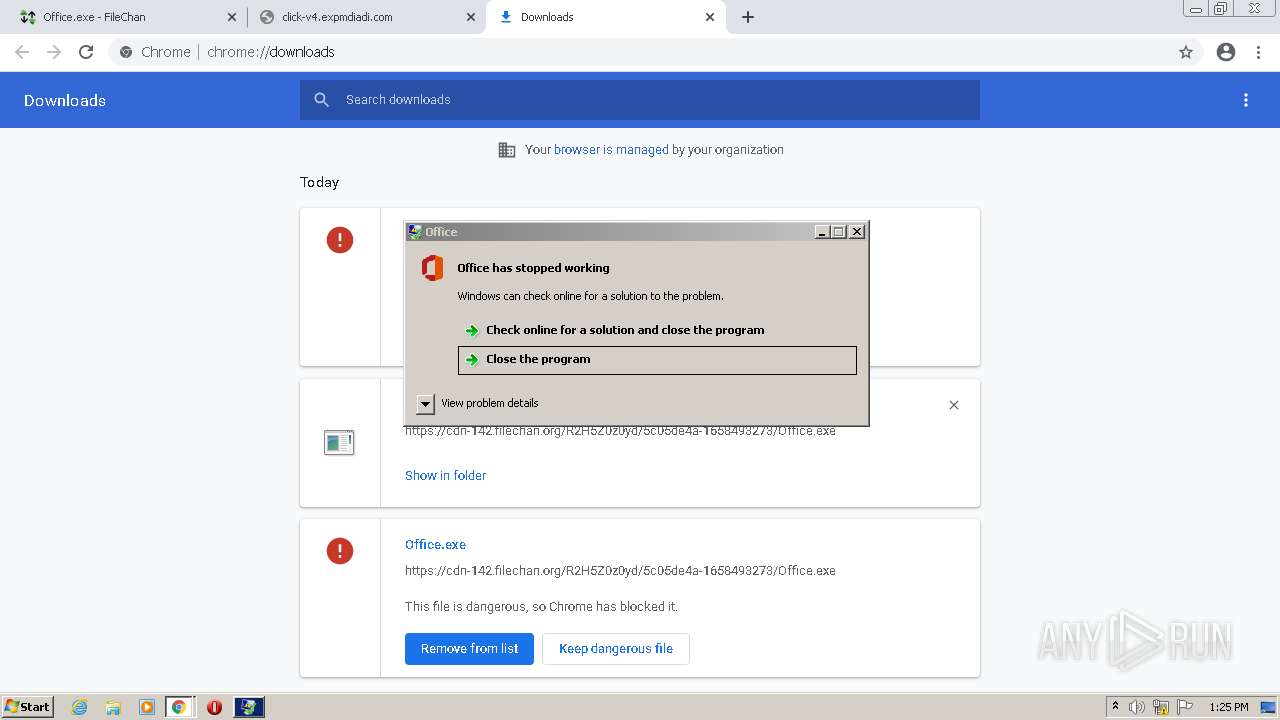Image resolution: width=1280 pixels, height=720 pixels.
Task: Focus the Search downloads field
Action: click(640, 100)
